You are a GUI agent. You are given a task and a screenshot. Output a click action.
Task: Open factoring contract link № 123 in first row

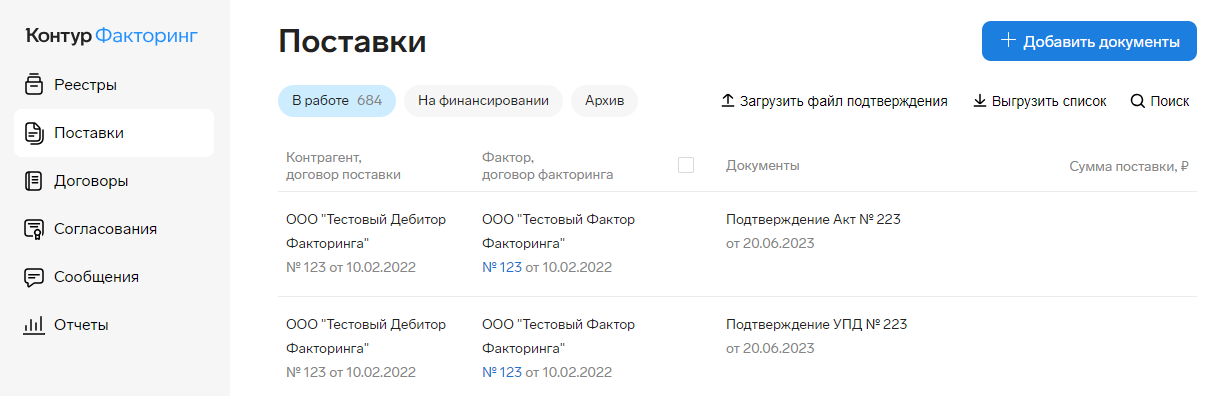click(x=502, y=267)
